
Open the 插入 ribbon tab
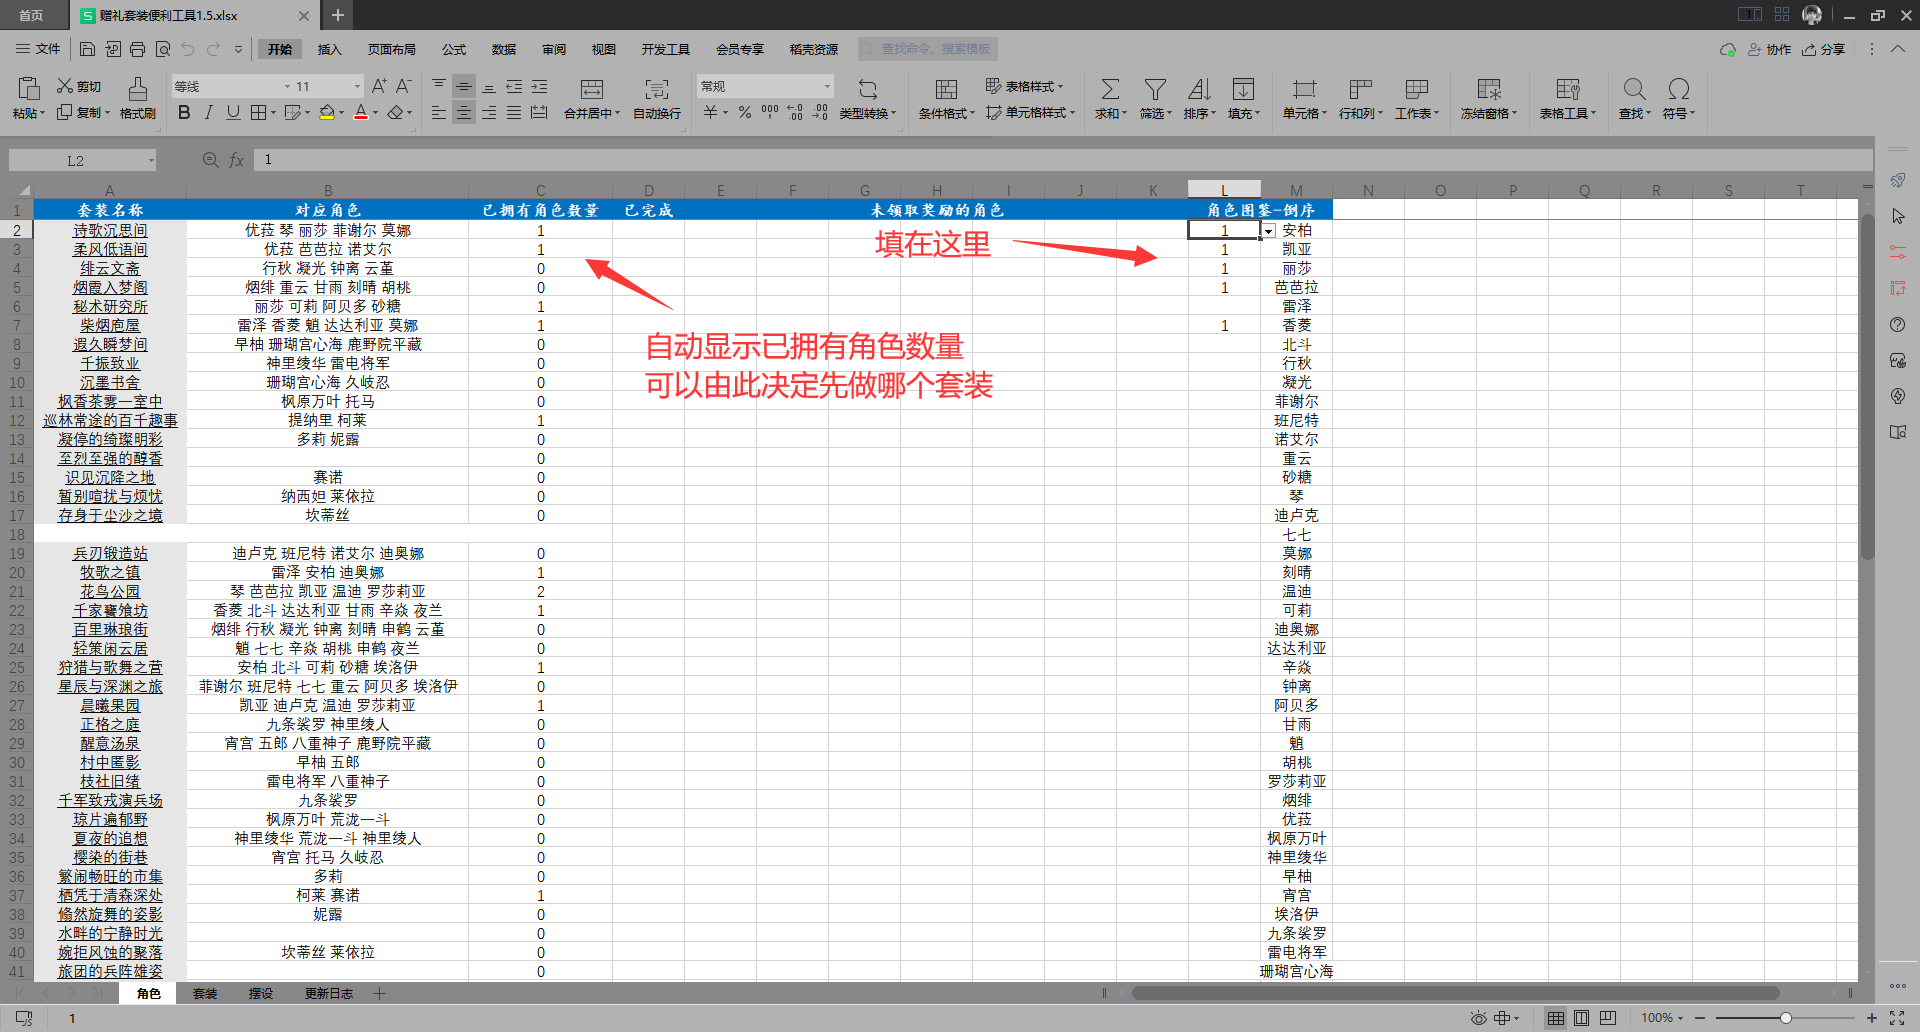coord(330,49)
